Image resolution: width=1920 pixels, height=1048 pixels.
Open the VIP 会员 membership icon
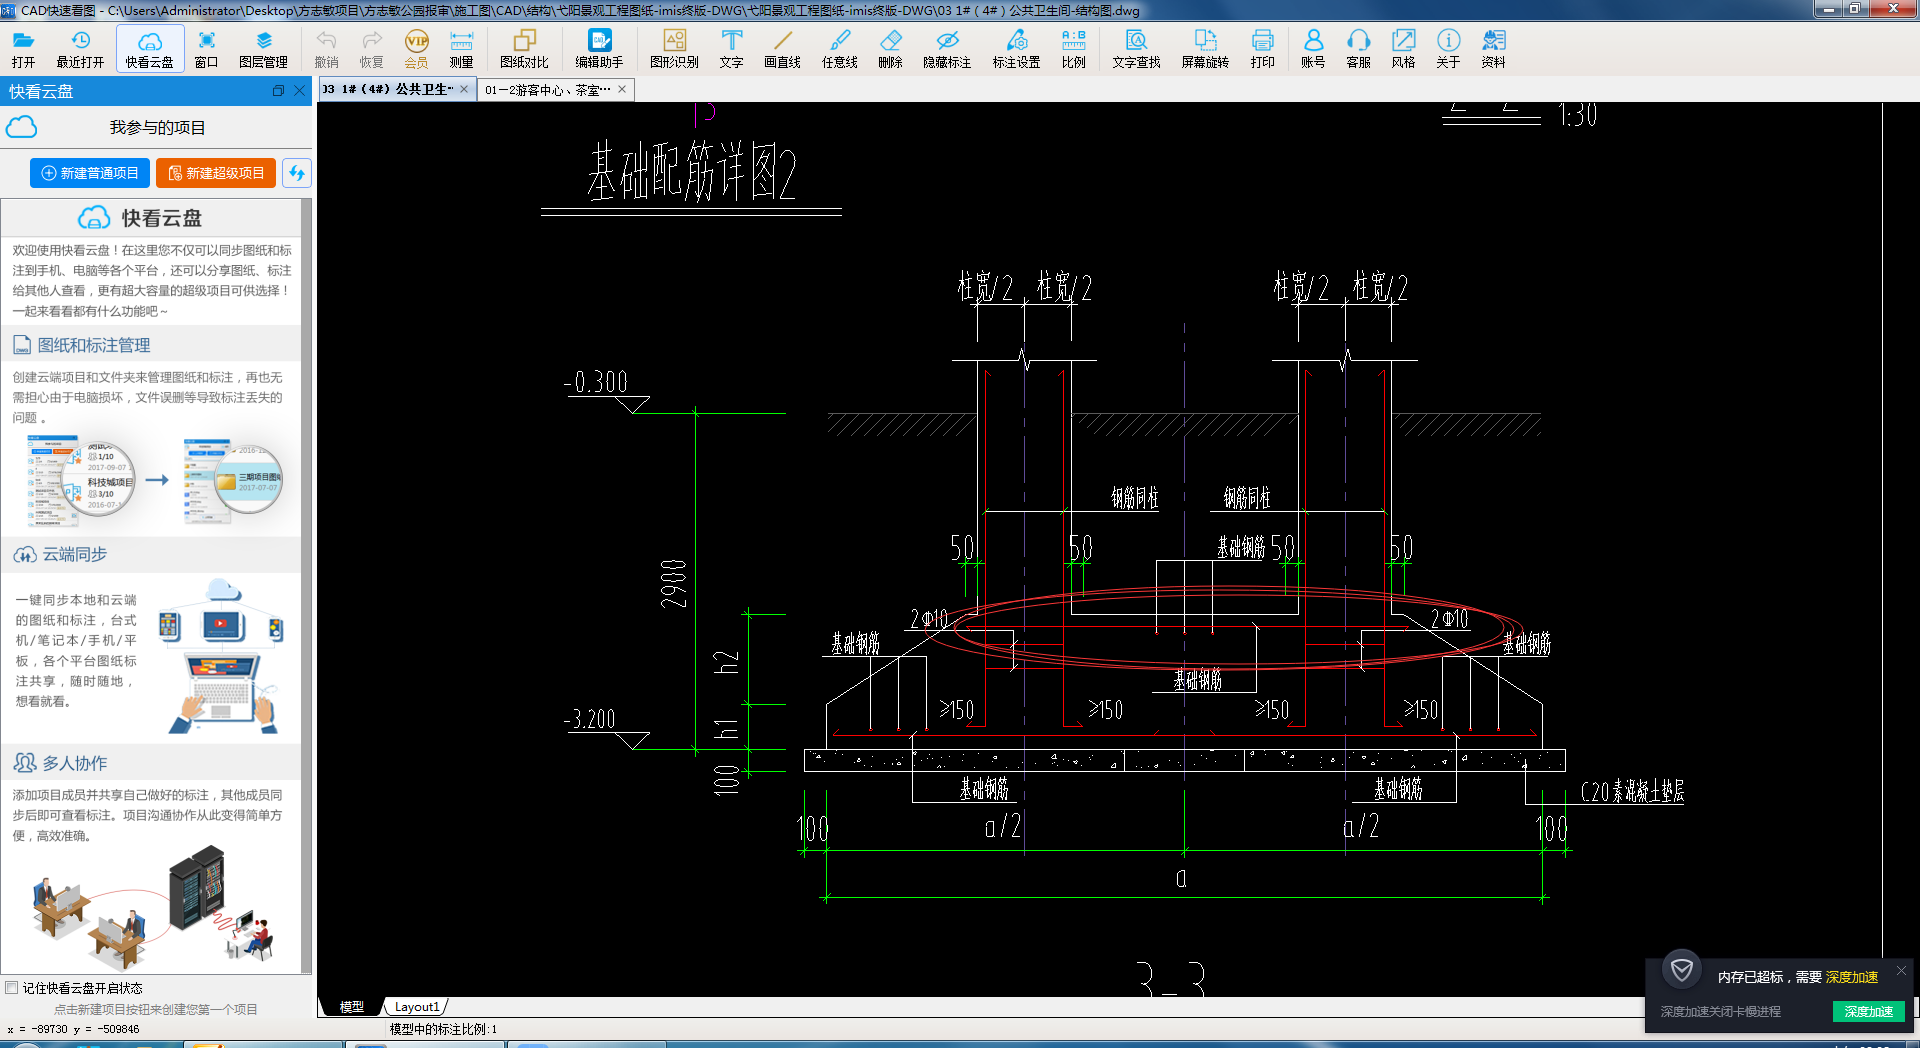[x=416, y=49]
